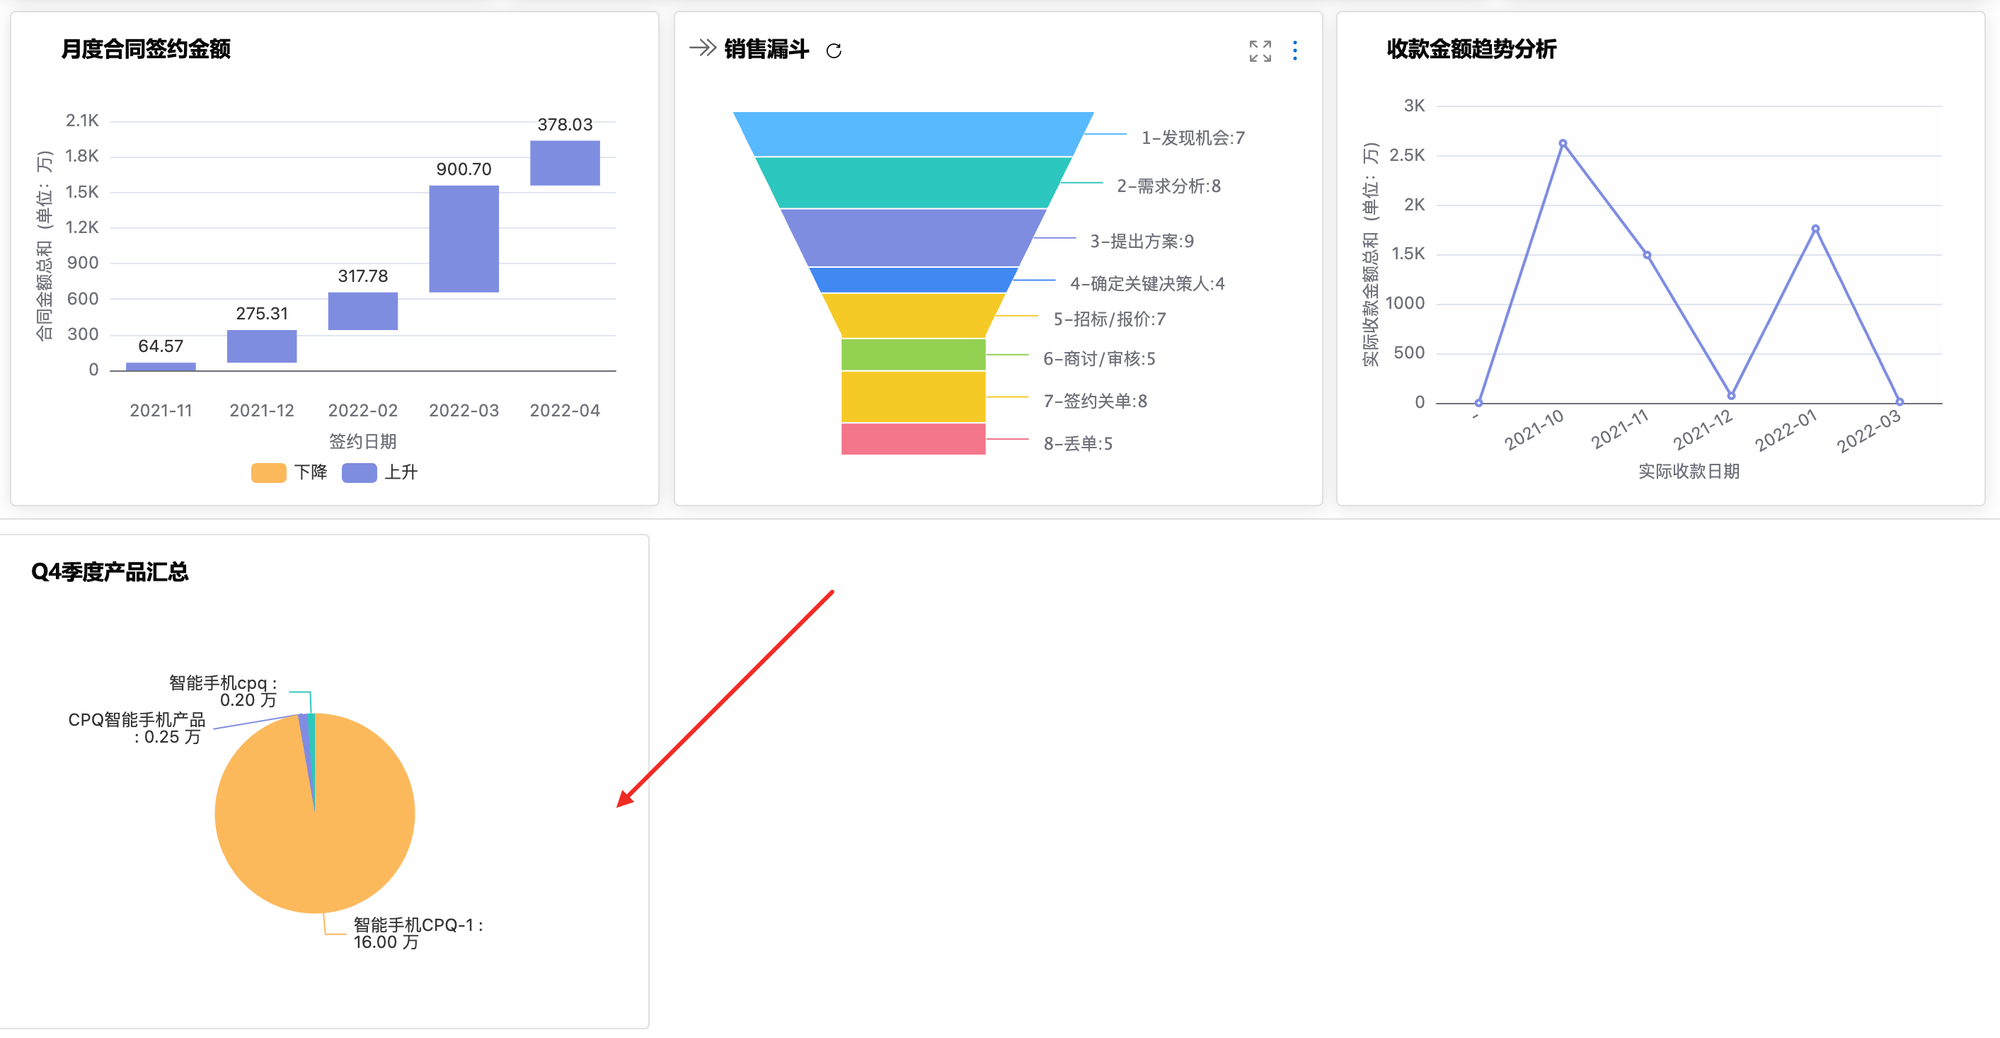
Task: Expand the 销售漏斗 chart to fullscreen
Action: 1260,51
